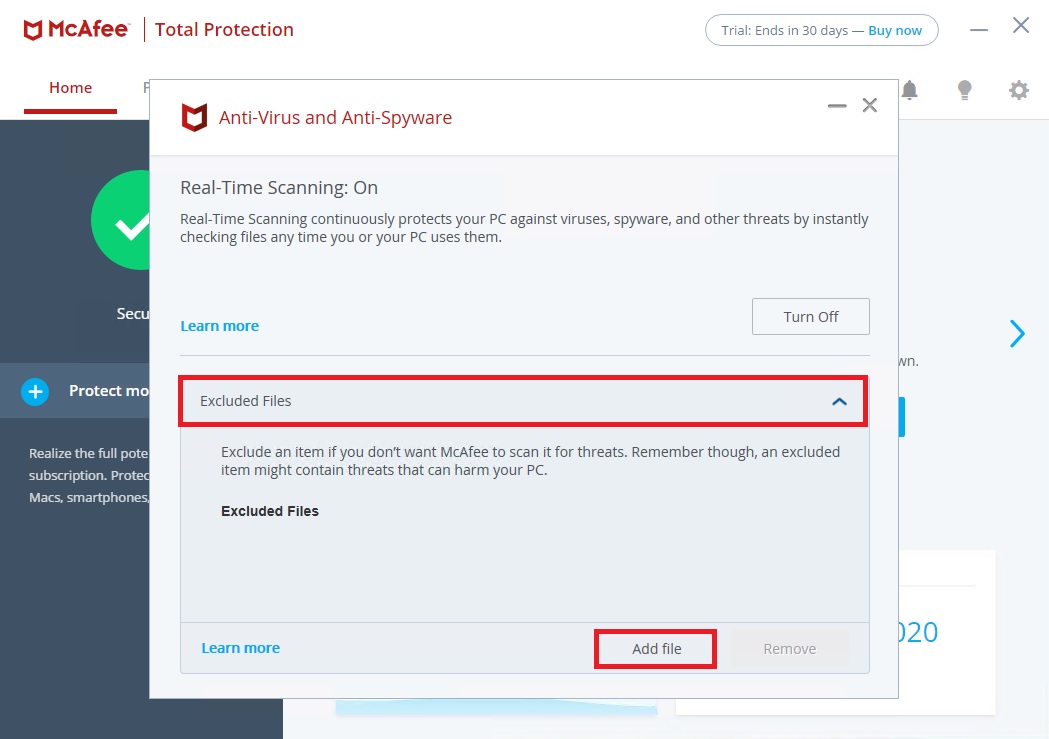
Task: Click the blue plus Protect more icon
Action: [35, 391]
